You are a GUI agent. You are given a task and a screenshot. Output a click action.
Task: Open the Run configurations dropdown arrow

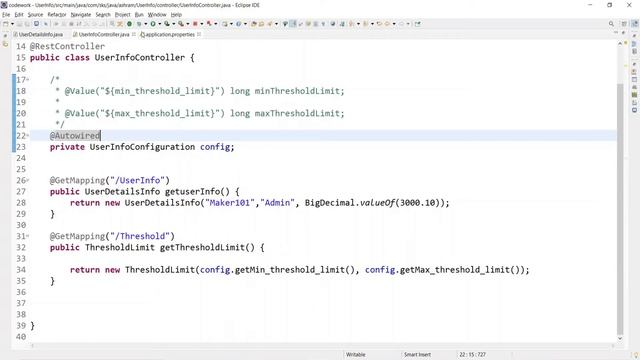[160, 24]
